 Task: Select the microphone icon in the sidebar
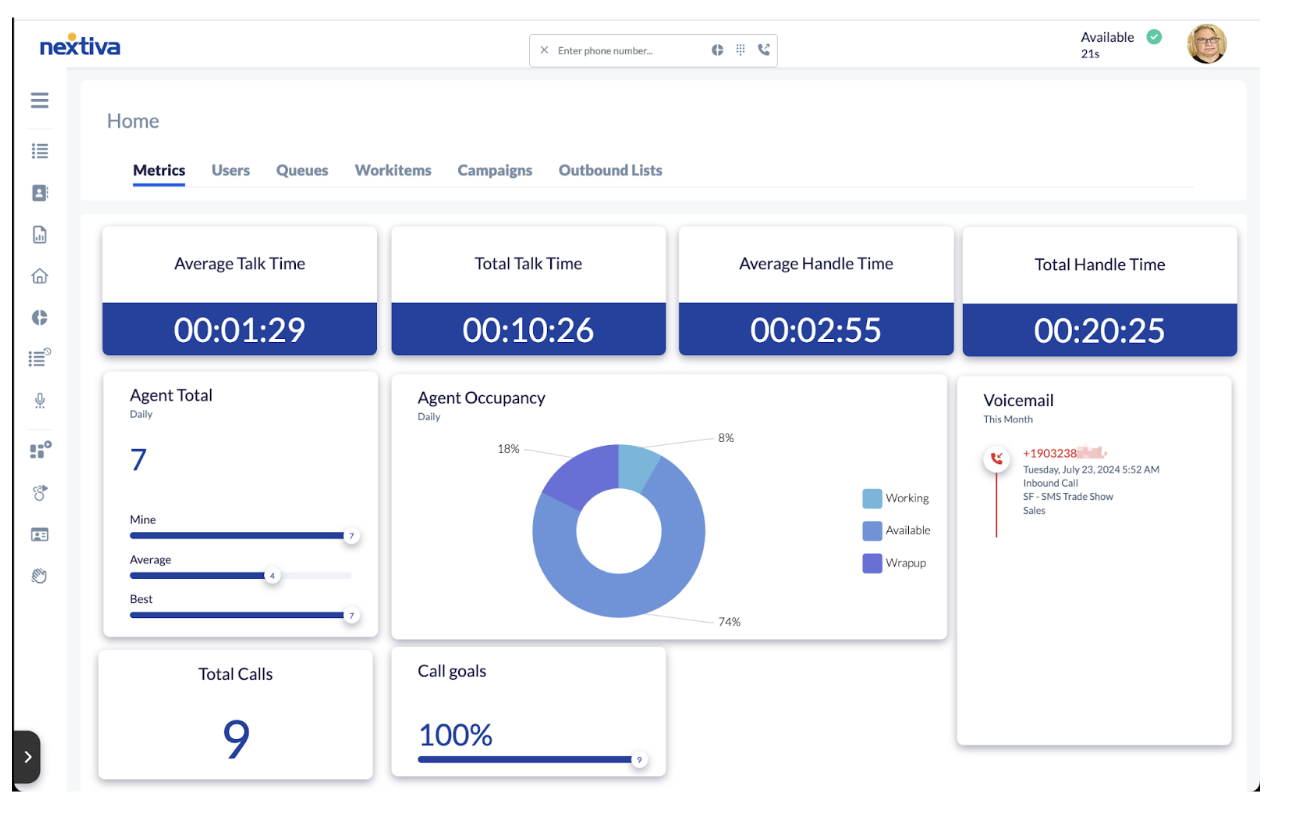point(39,400)
